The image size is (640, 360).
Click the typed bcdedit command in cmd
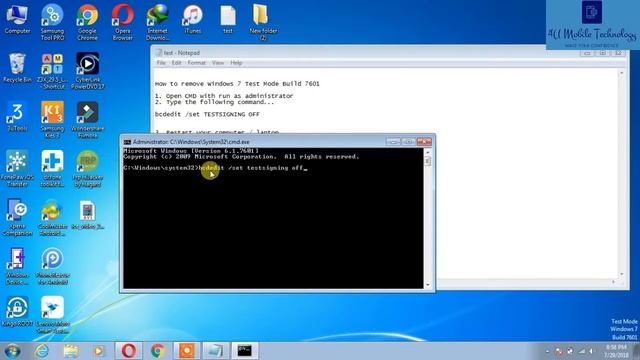point(252,168)
